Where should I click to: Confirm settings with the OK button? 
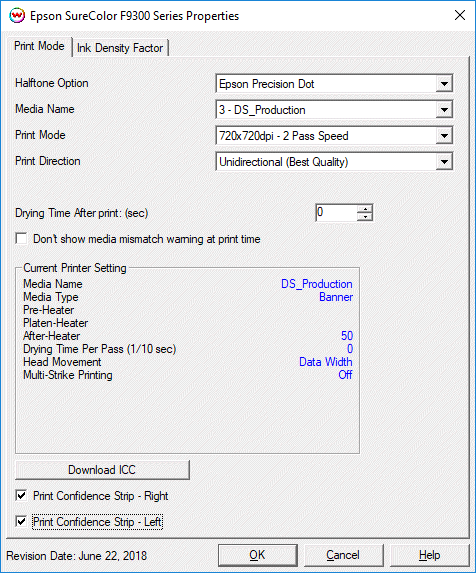pyautogui.click(x=257, y=555)
